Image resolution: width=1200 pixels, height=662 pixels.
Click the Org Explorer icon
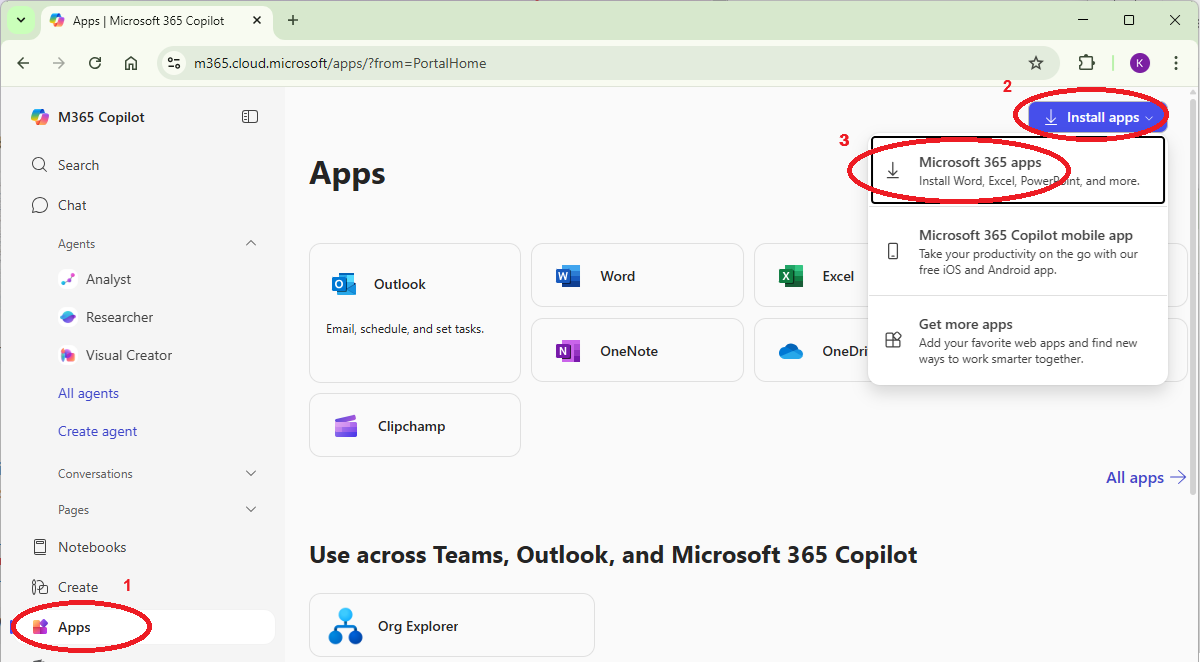pyautogui.click(x=346, y=626)
